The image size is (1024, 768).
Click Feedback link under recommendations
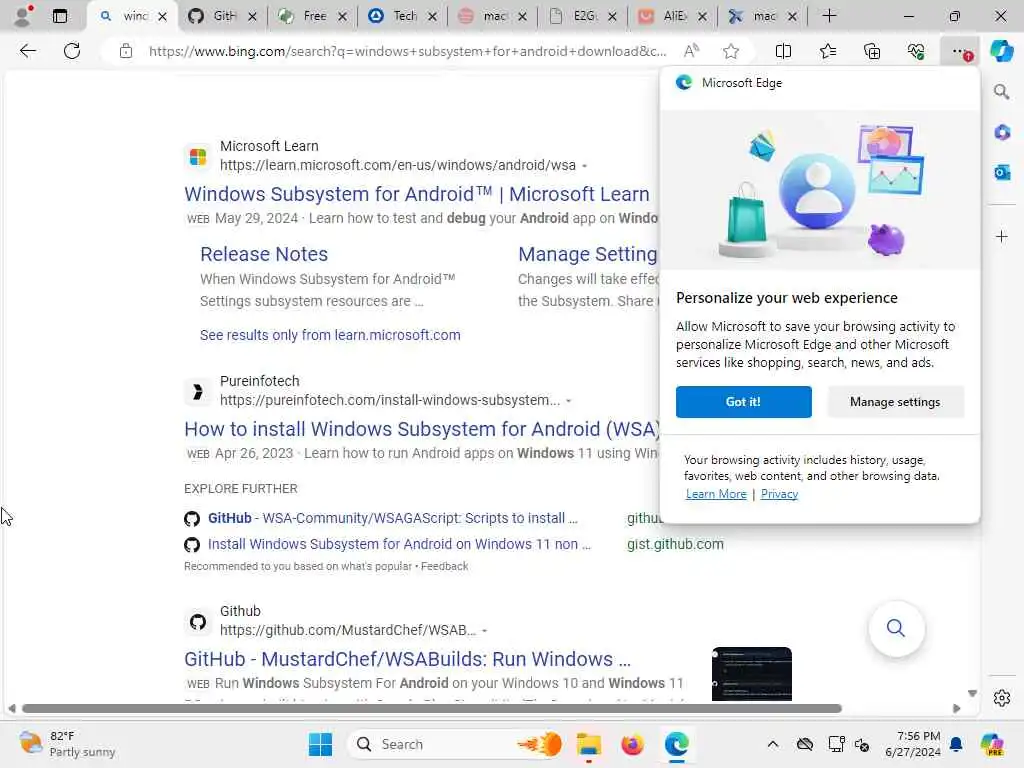pos(444,566)
